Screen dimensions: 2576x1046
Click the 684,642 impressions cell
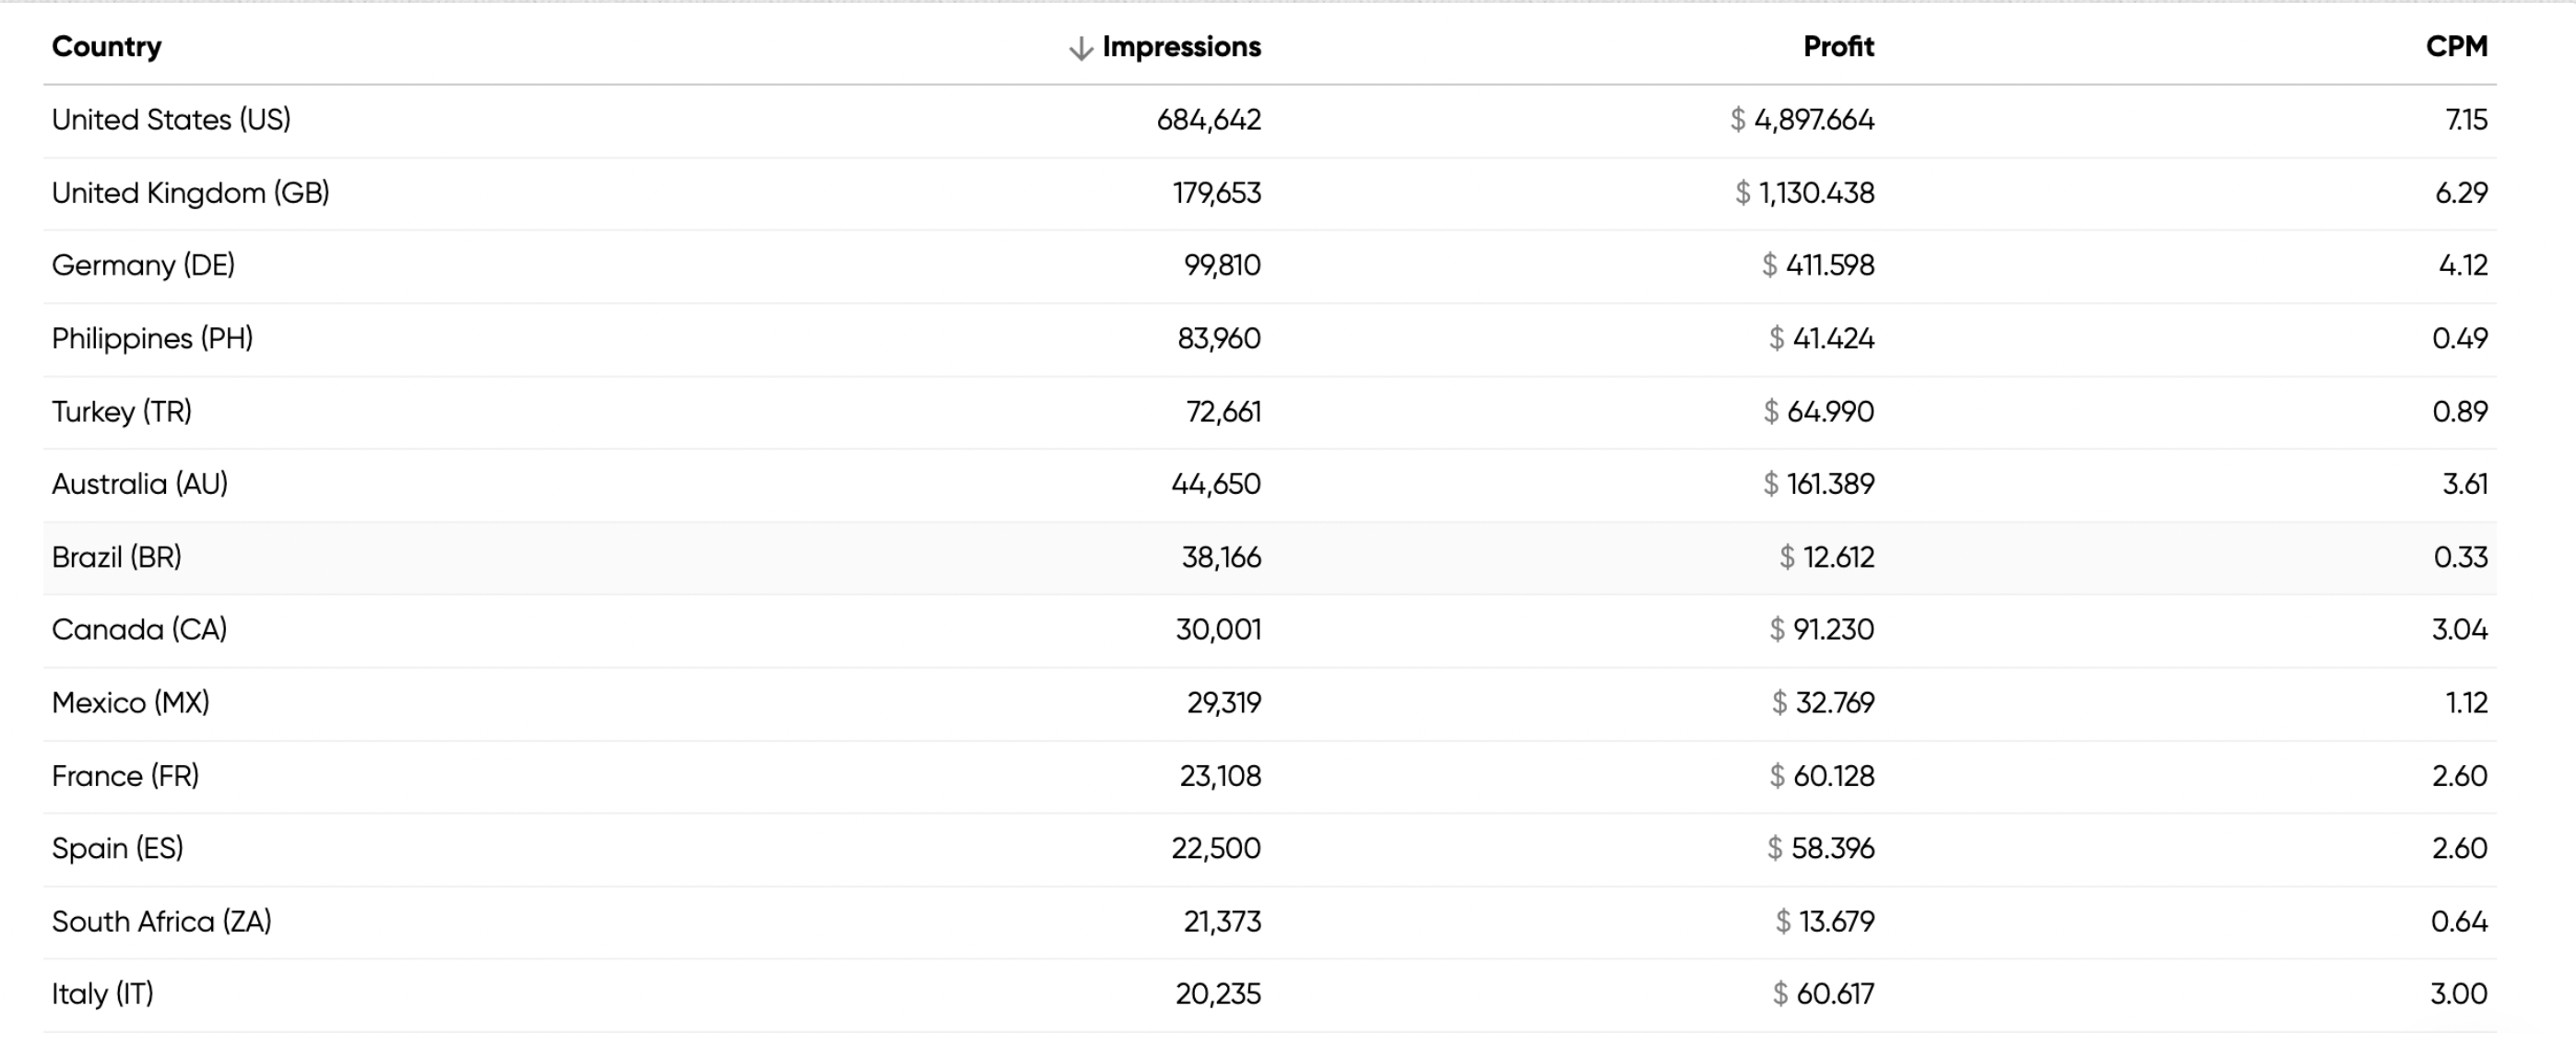1209,120
